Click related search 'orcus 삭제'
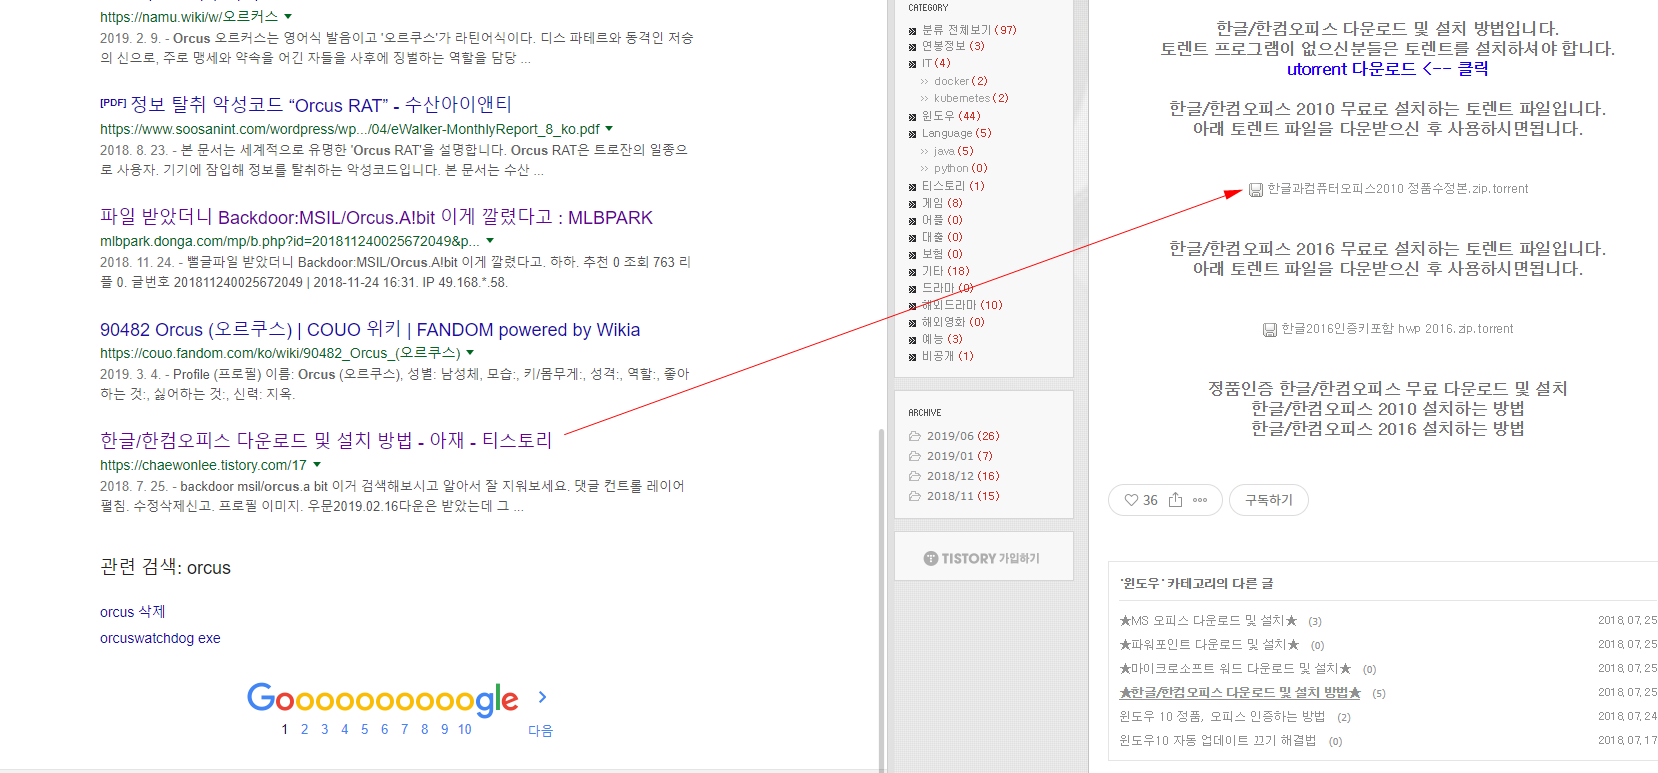The image size is (1658, 773). pos(132,612)
